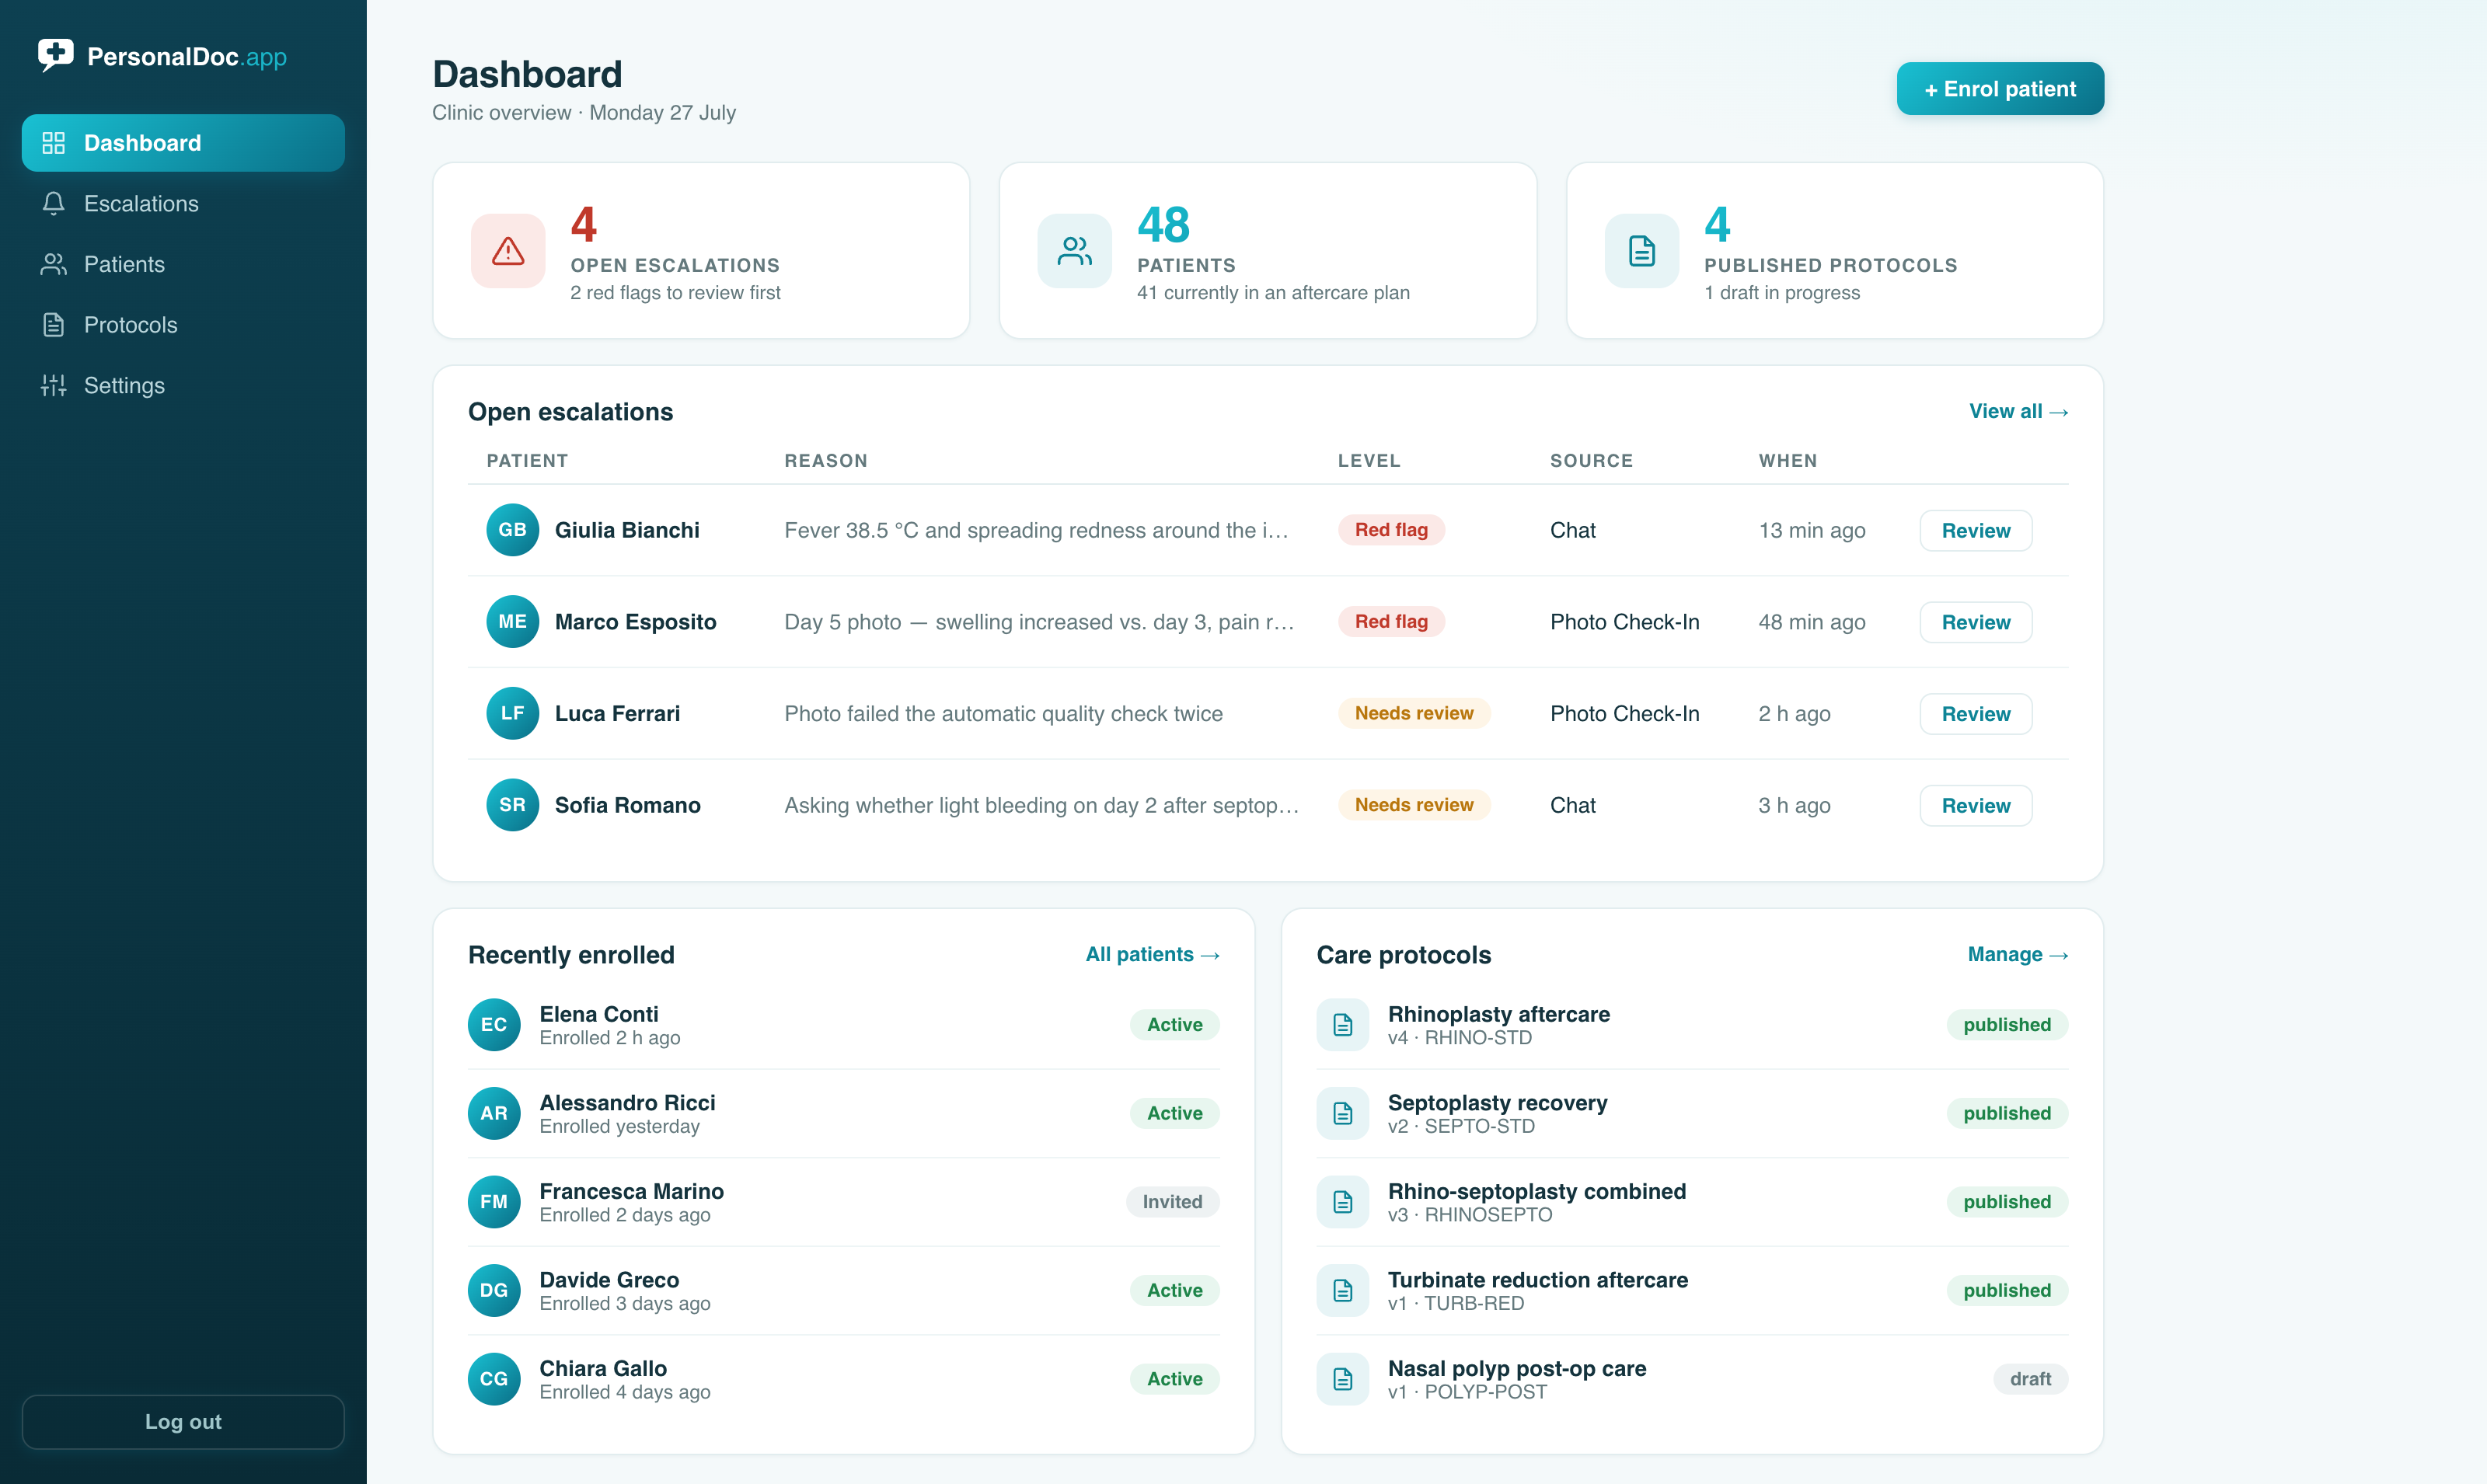Click the Rhino-septoplasty combined document icon

(x=1342, y=1202)
